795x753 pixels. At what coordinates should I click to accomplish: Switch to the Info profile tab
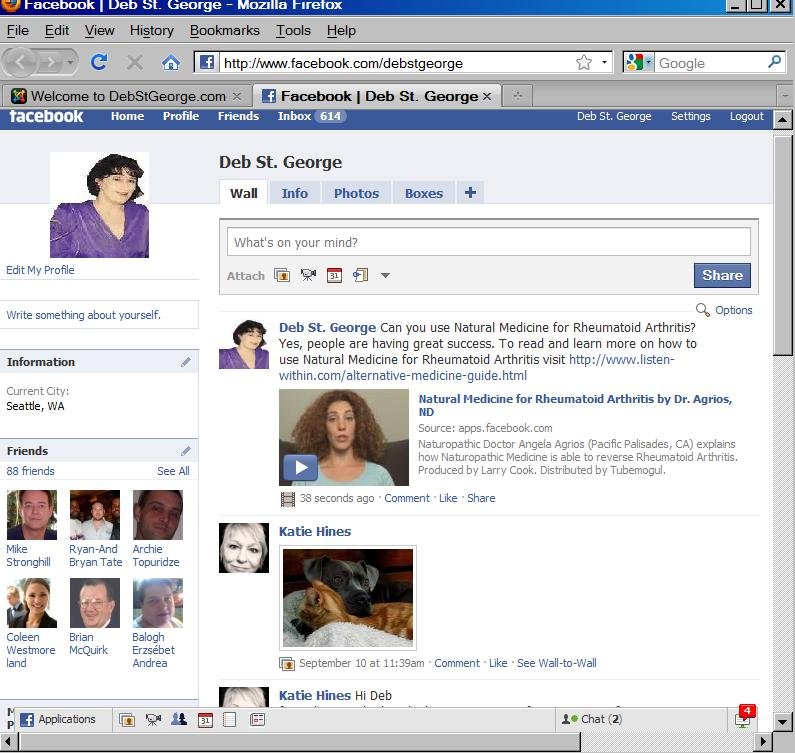point(295,193)
